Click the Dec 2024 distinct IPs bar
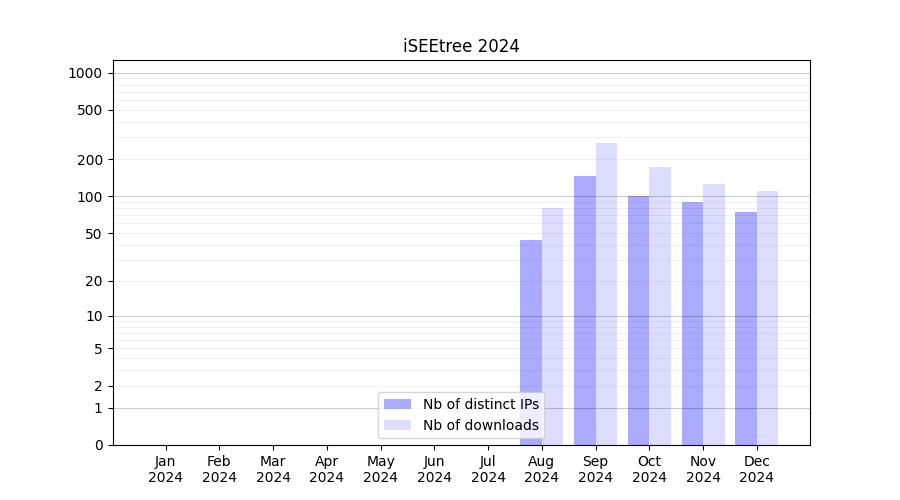This screenshot has height=500, width=900. click(746, 328)
